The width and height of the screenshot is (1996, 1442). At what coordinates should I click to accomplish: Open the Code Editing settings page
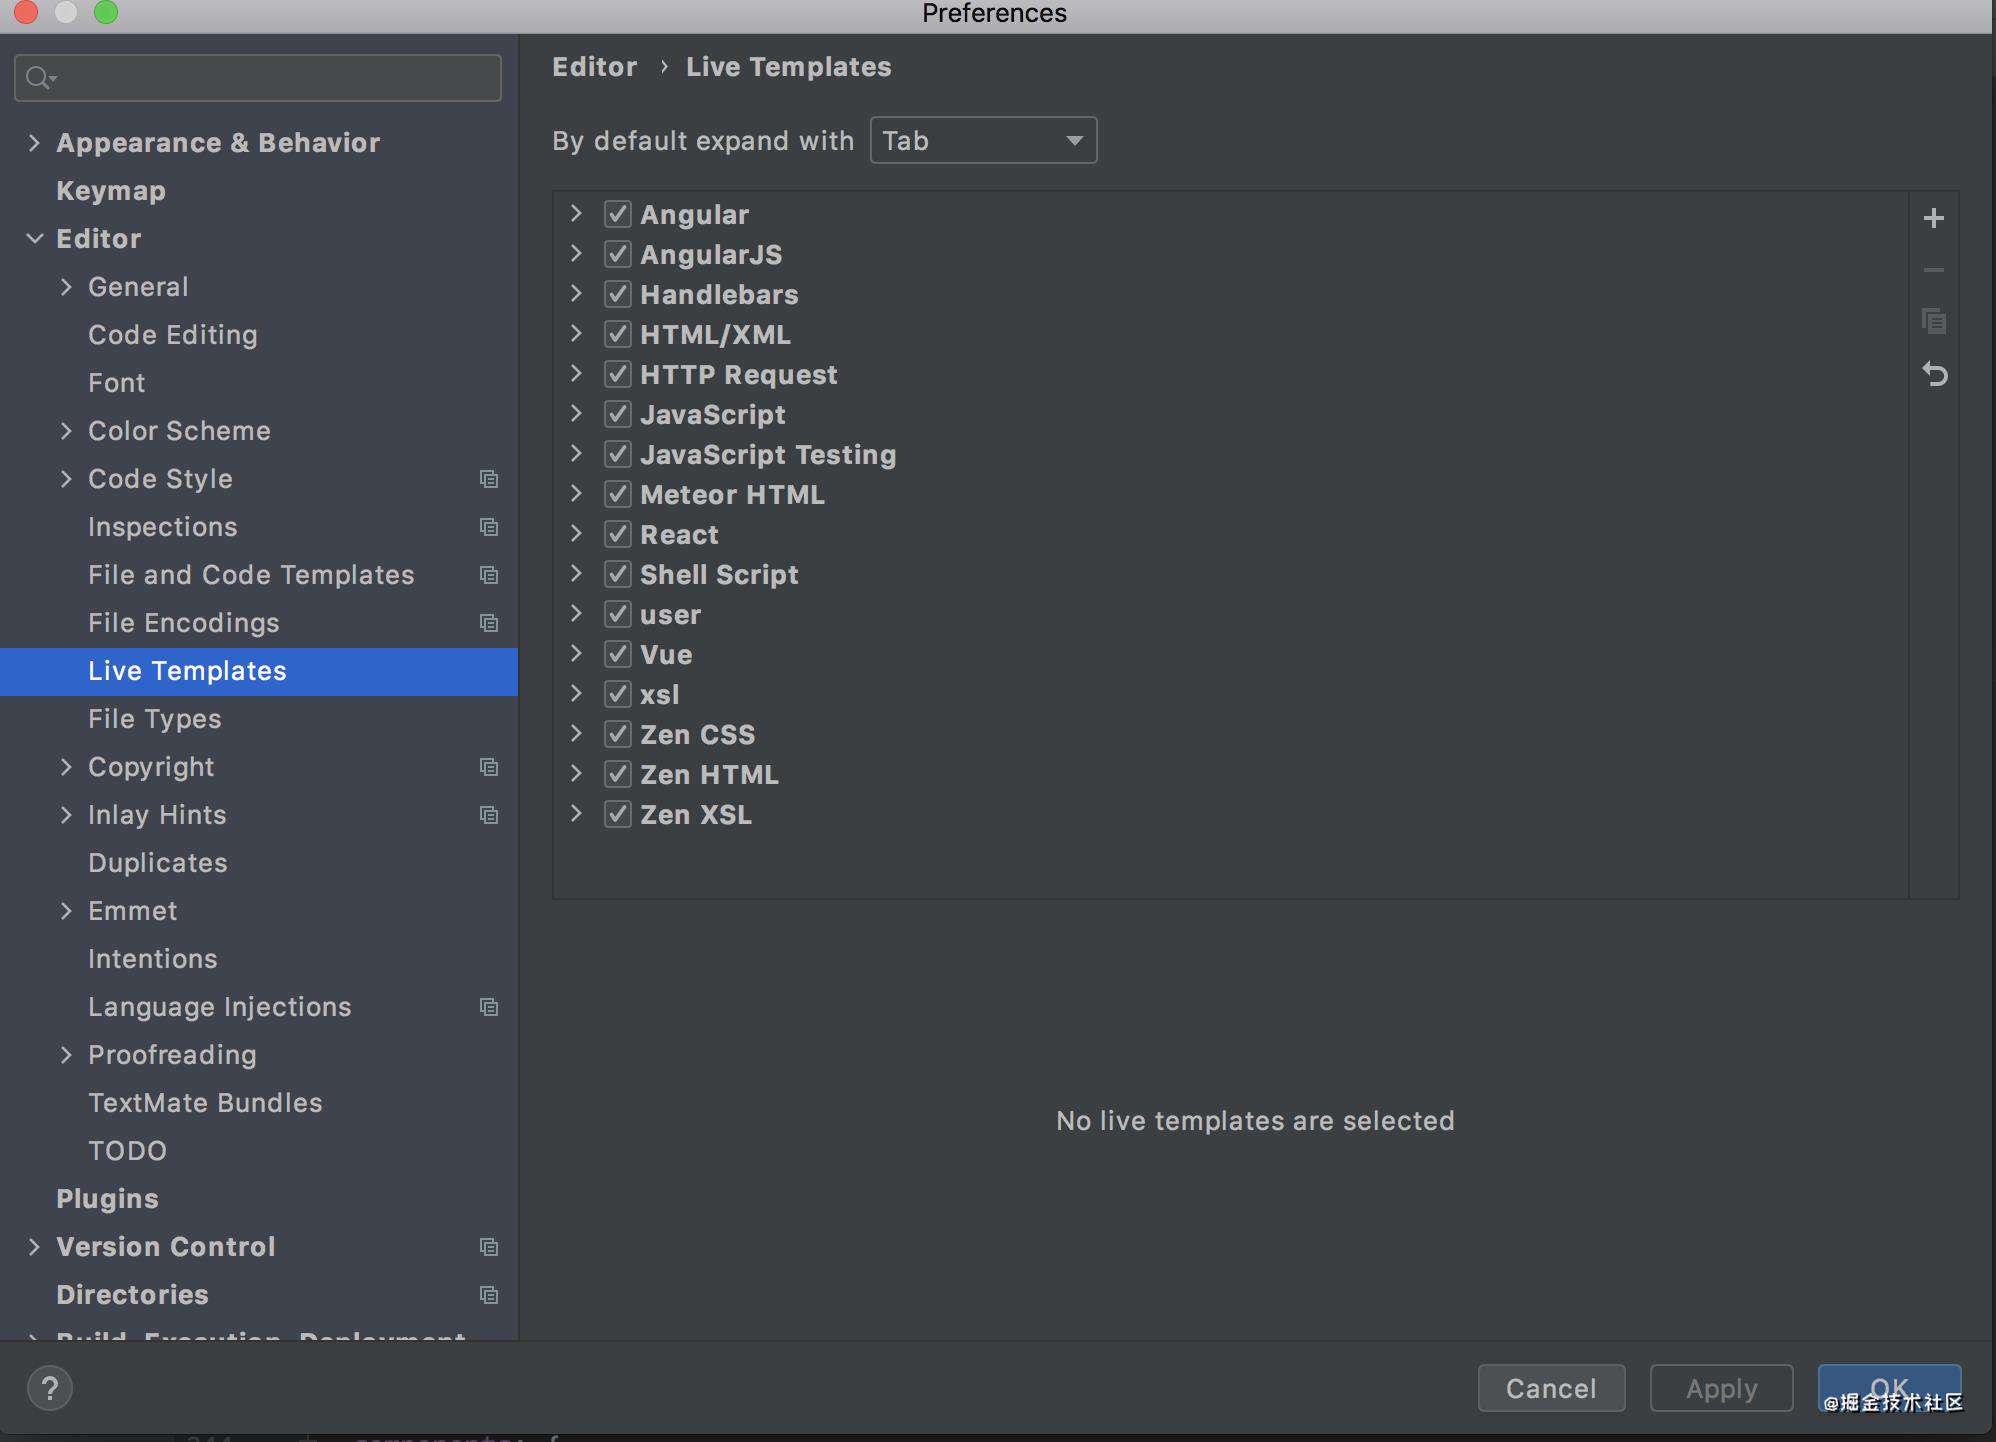click(x=173, y=335)
